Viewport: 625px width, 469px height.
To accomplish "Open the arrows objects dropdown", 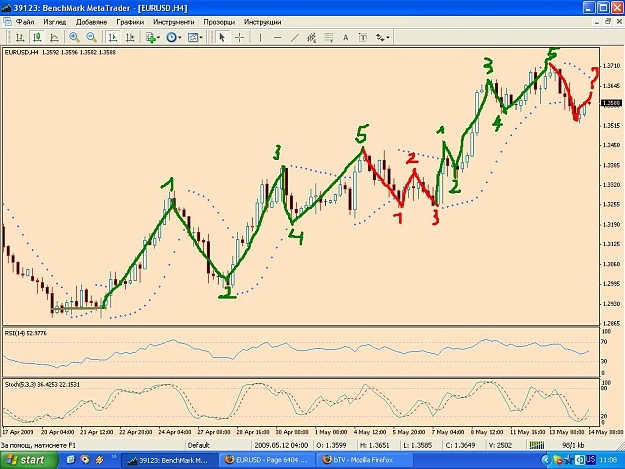I will tap(382, 38).
